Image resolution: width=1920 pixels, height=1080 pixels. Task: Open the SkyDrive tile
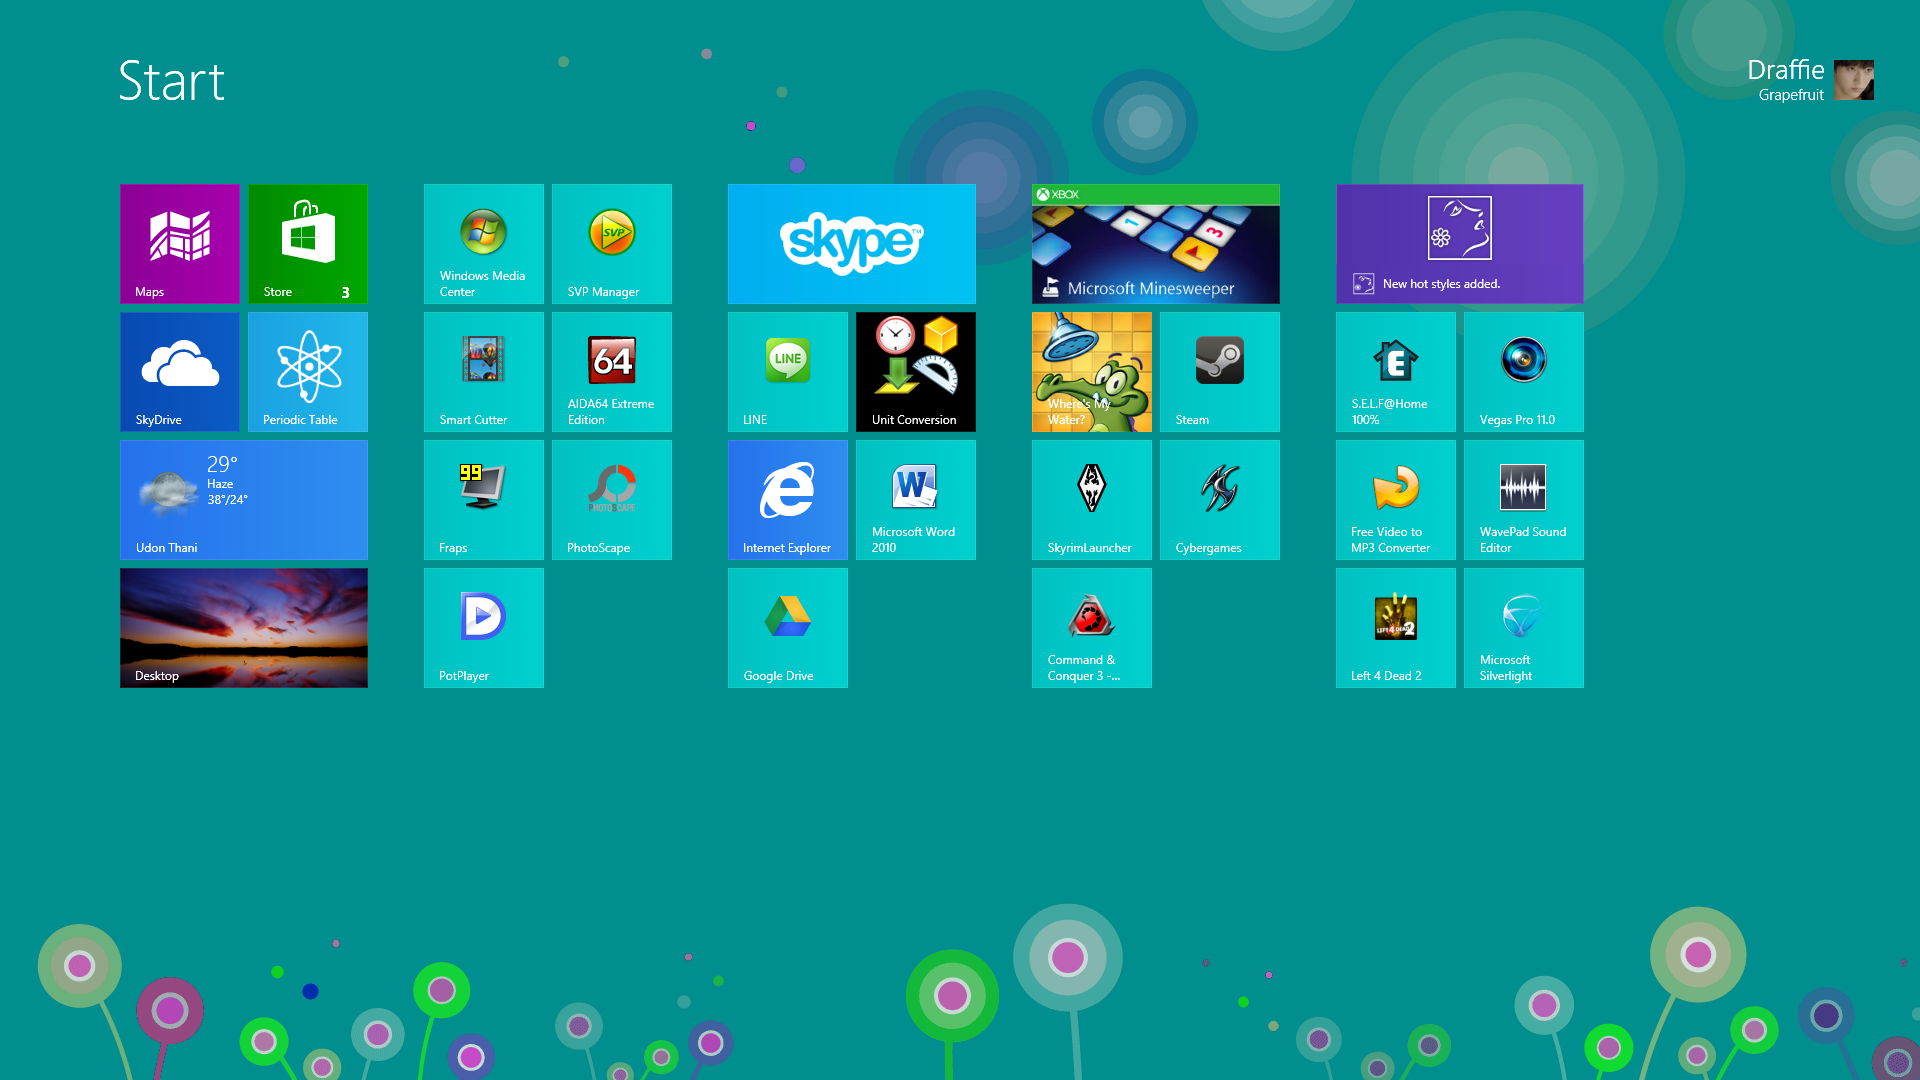[x=180, y=371]
